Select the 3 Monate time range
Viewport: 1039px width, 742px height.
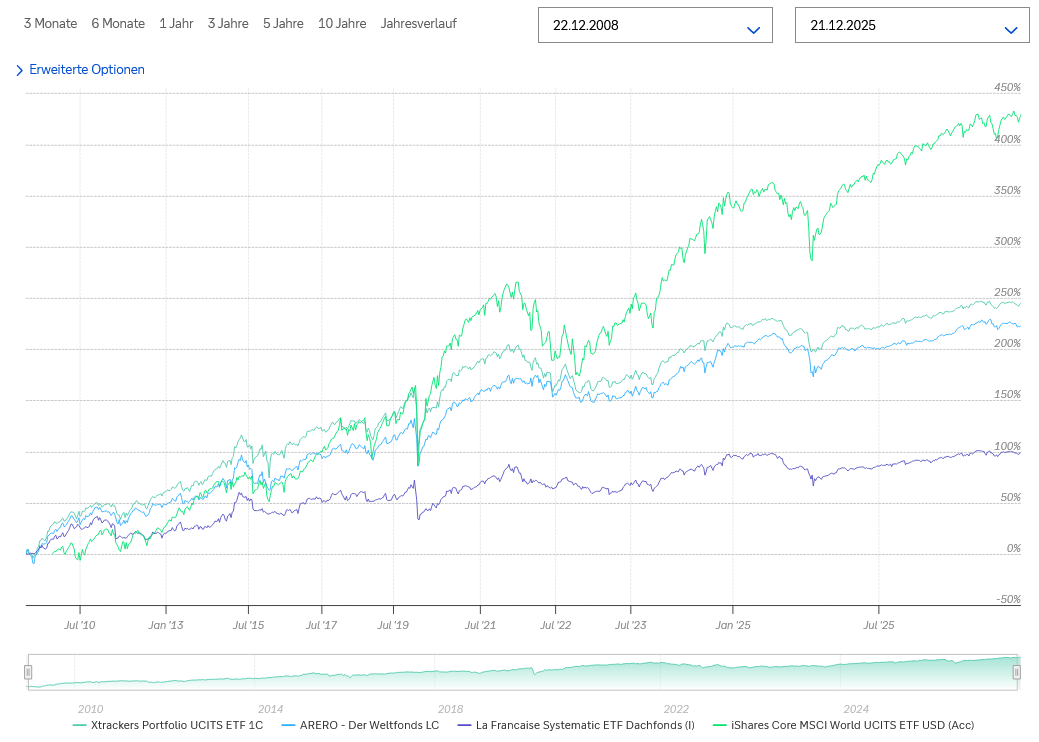pos(50,23)
